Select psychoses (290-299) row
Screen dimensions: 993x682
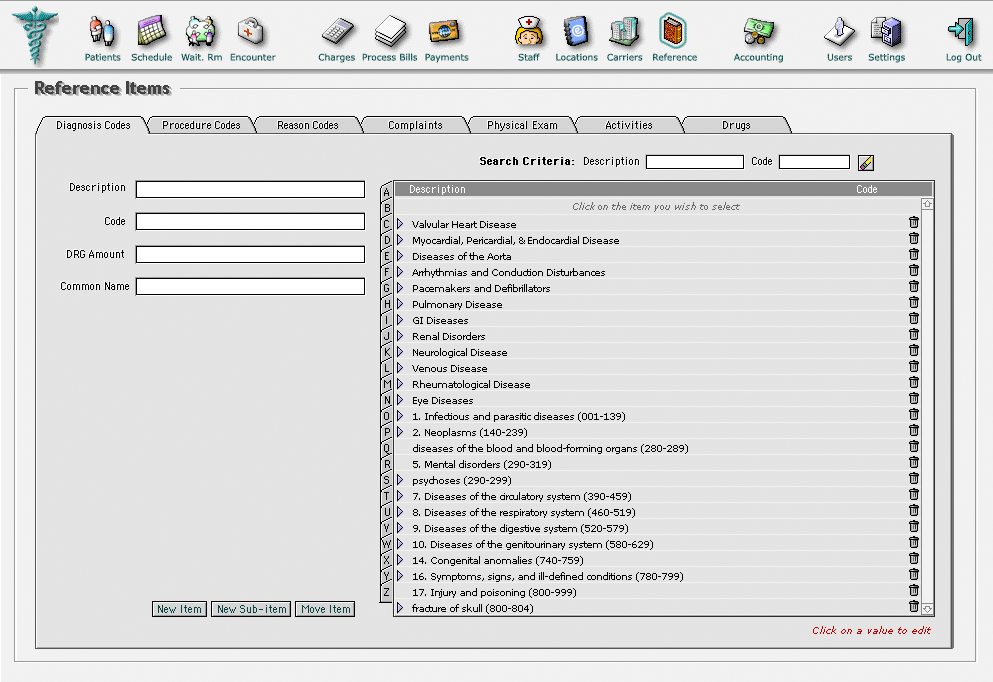(657, 480)
